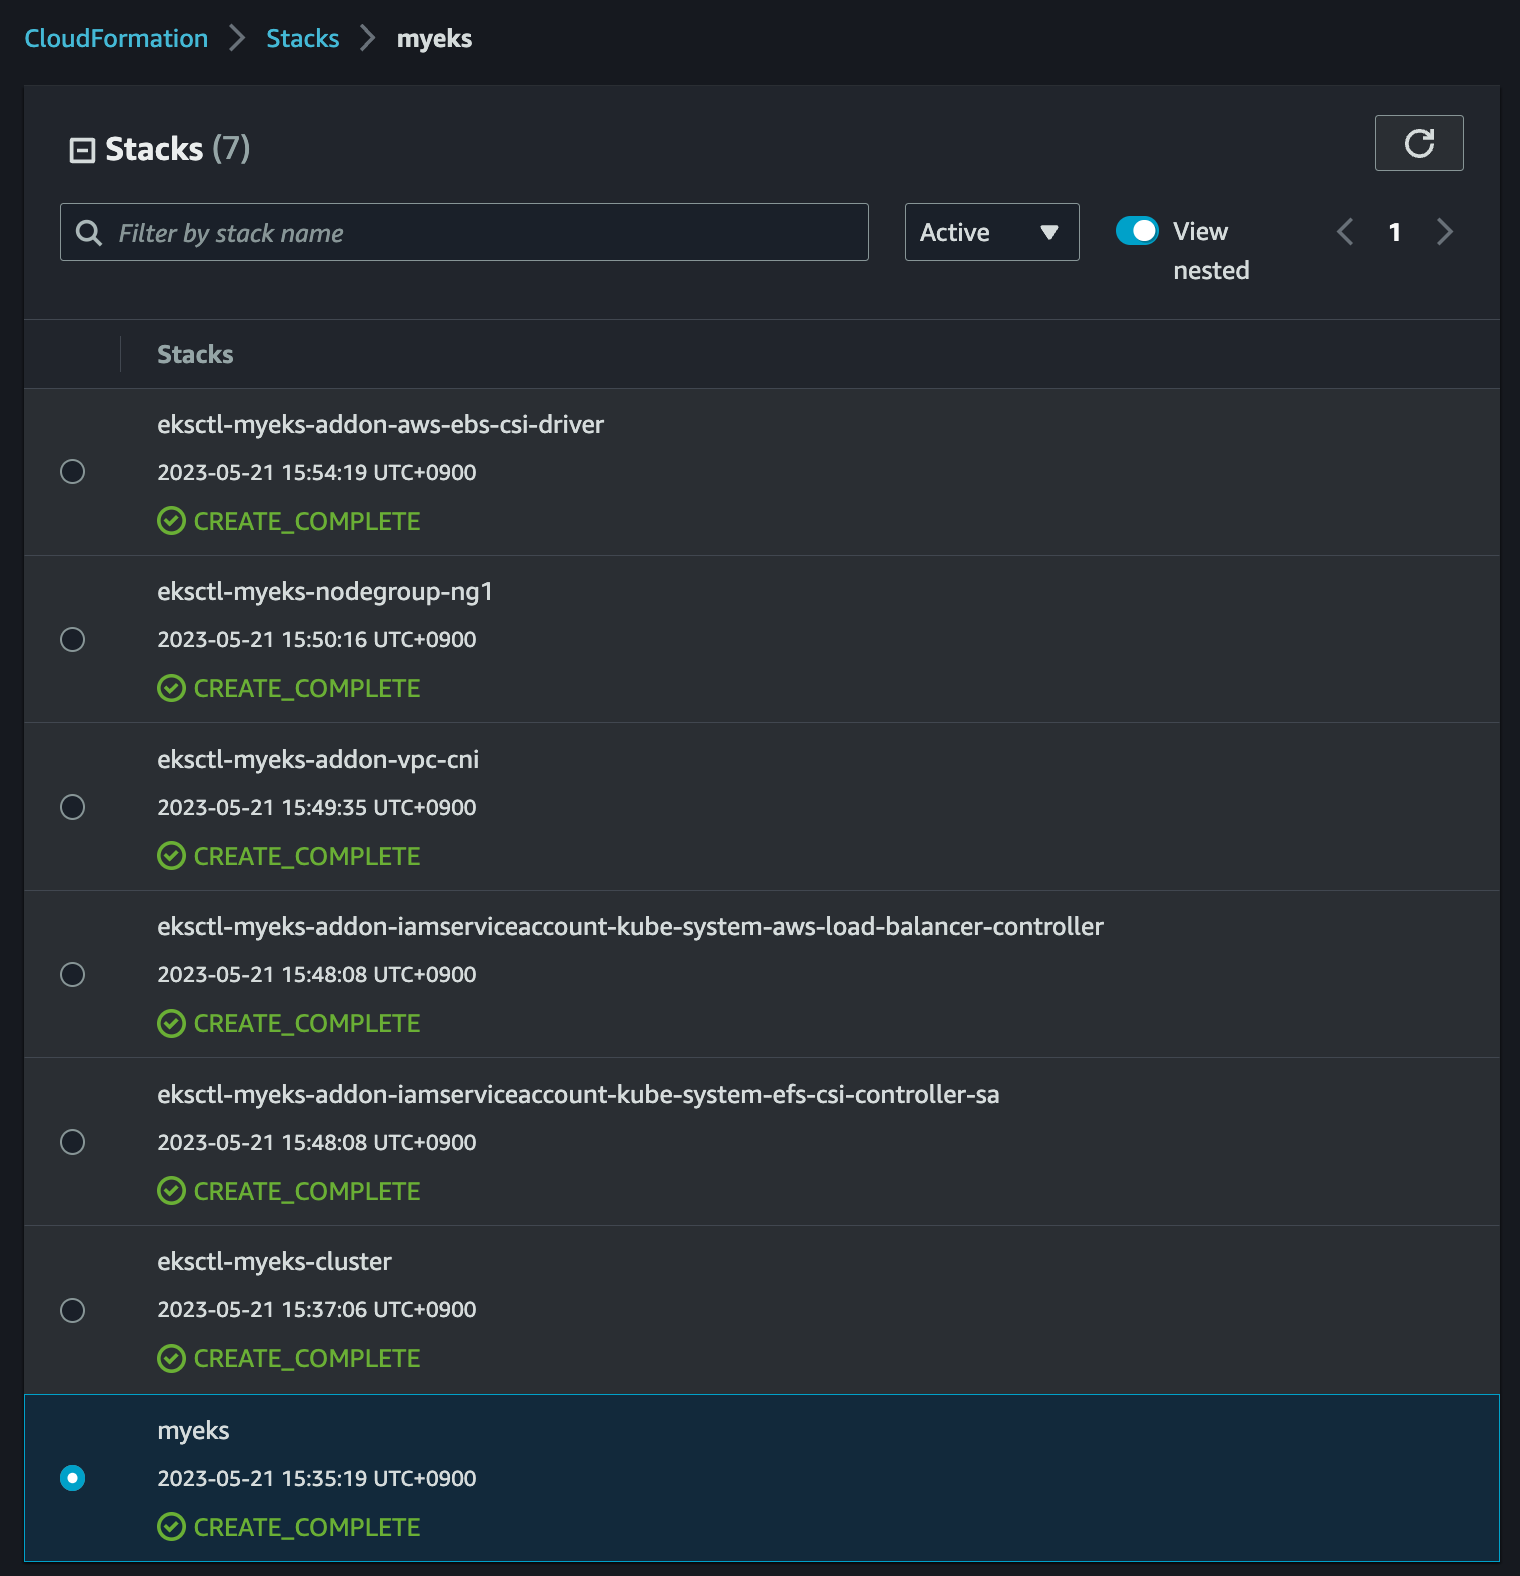The width and height of the screenshot is (1520, 1576).
Task: Click timestamp 2023-05-21 15:35:19 UTC+0900
Action: [316, 1478]
